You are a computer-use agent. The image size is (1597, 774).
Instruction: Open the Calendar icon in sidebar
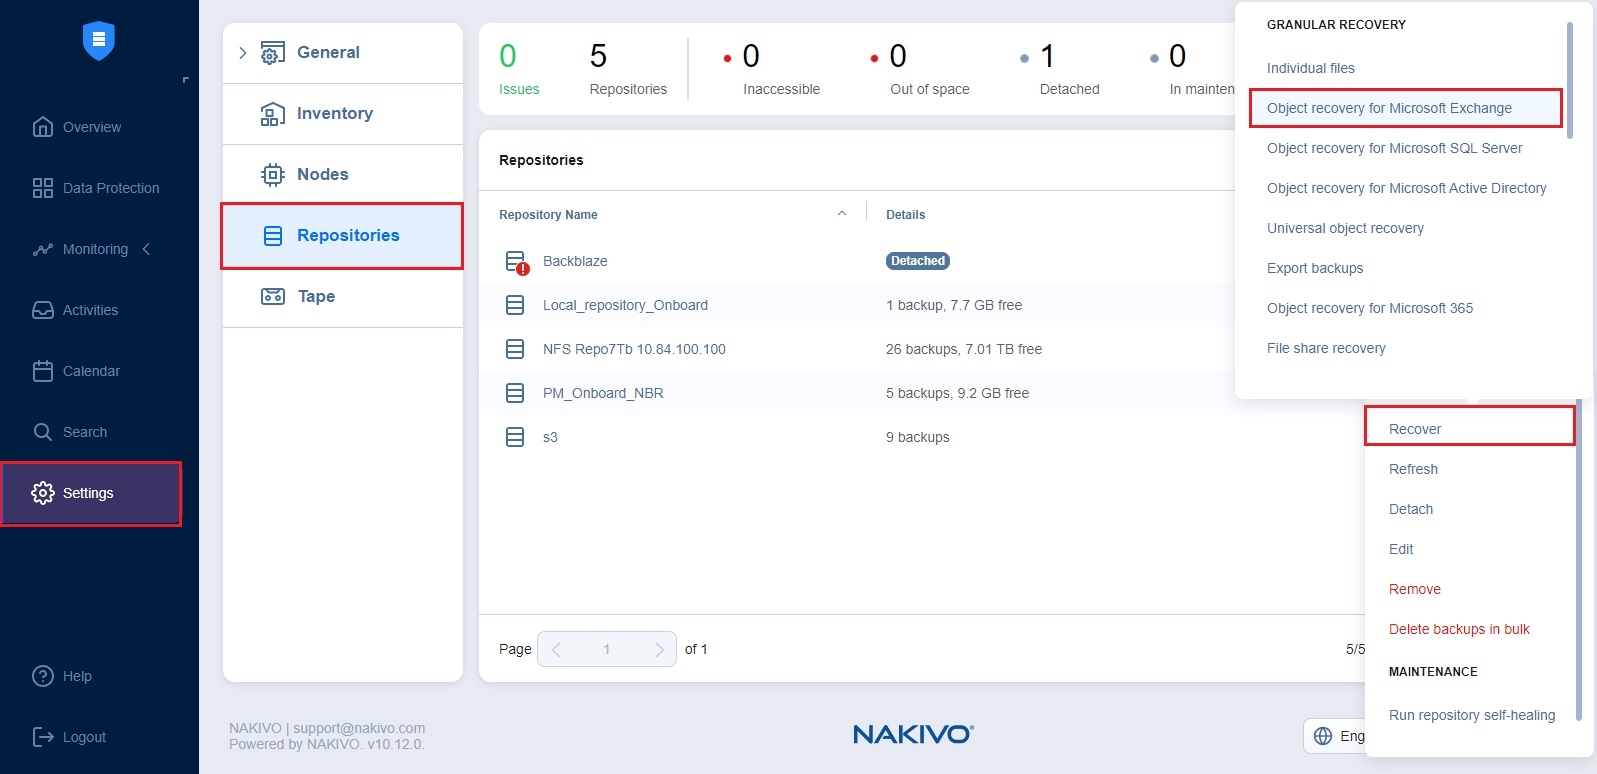43,371
